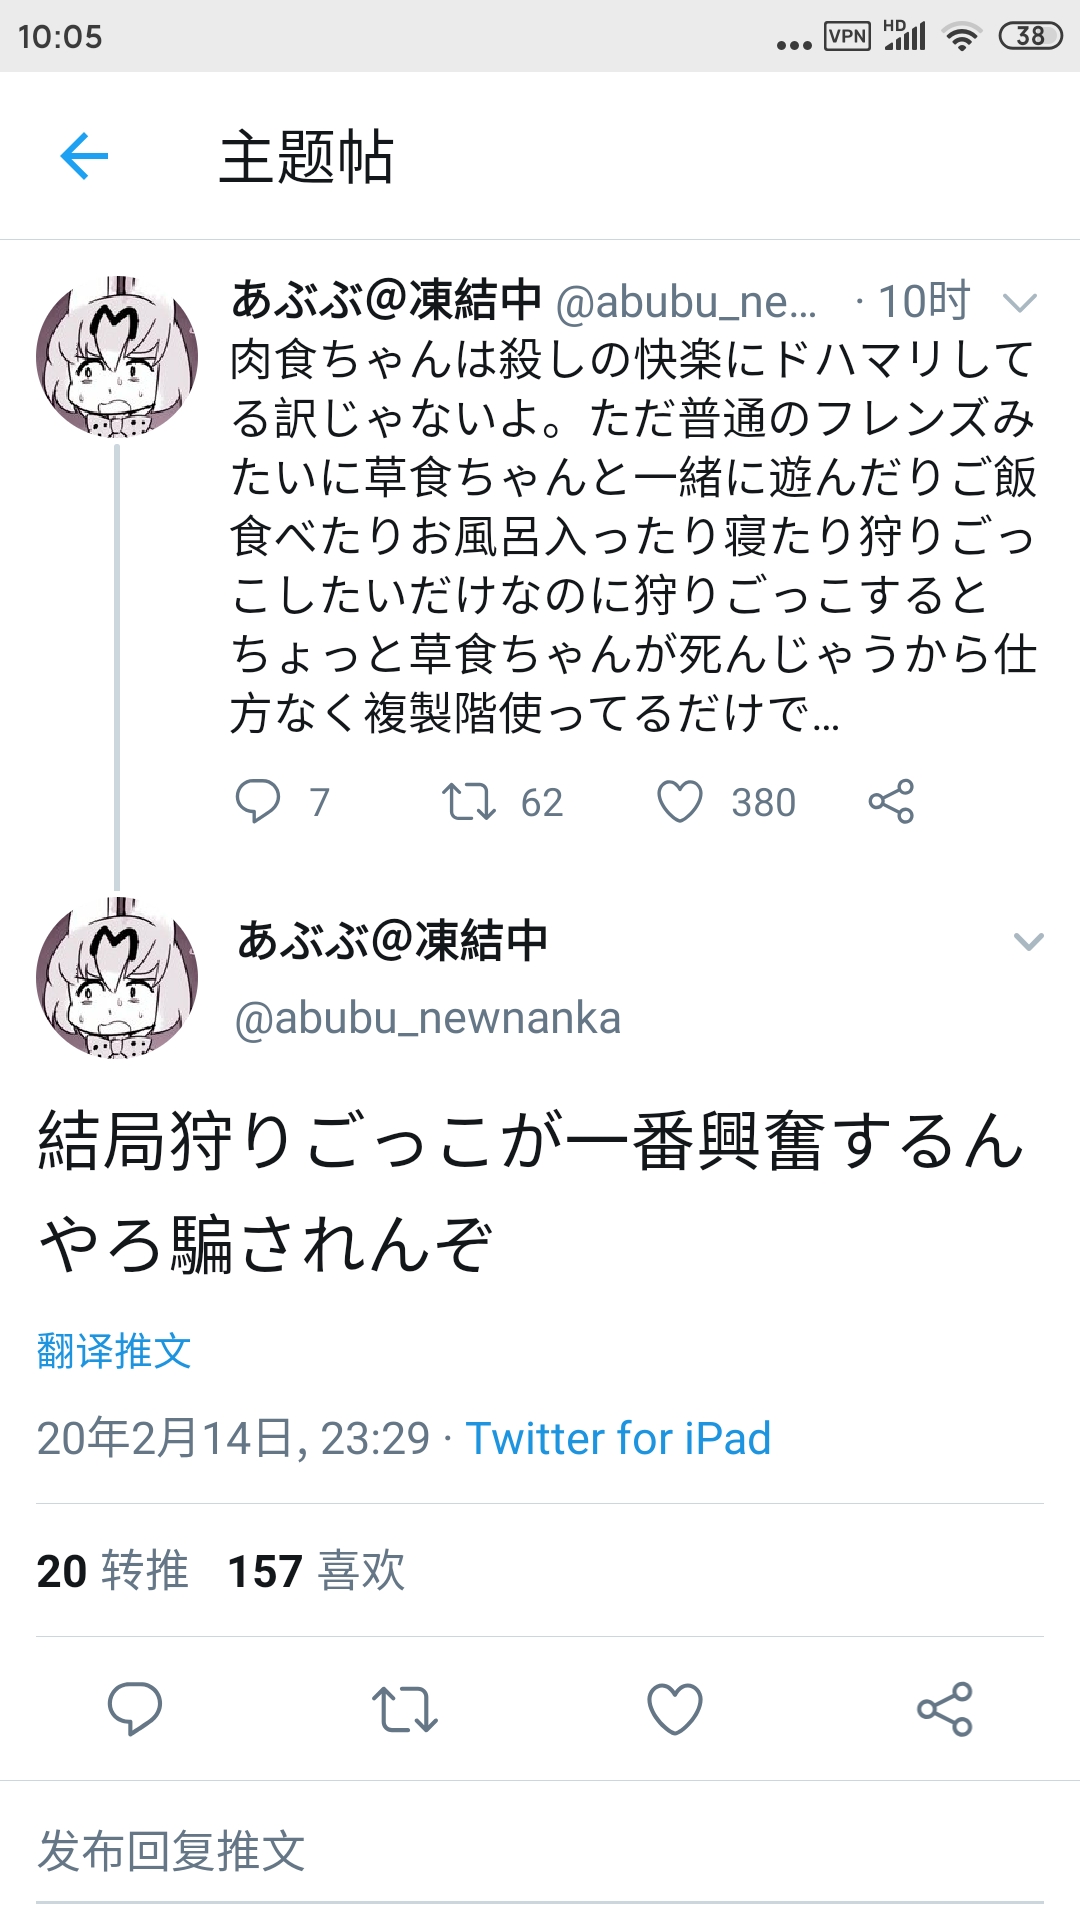Screen dimensions: 1080x1920
Task: Open @abubu_newnanka's profile
Action: pyautogui.click(x=424, y=1019)
